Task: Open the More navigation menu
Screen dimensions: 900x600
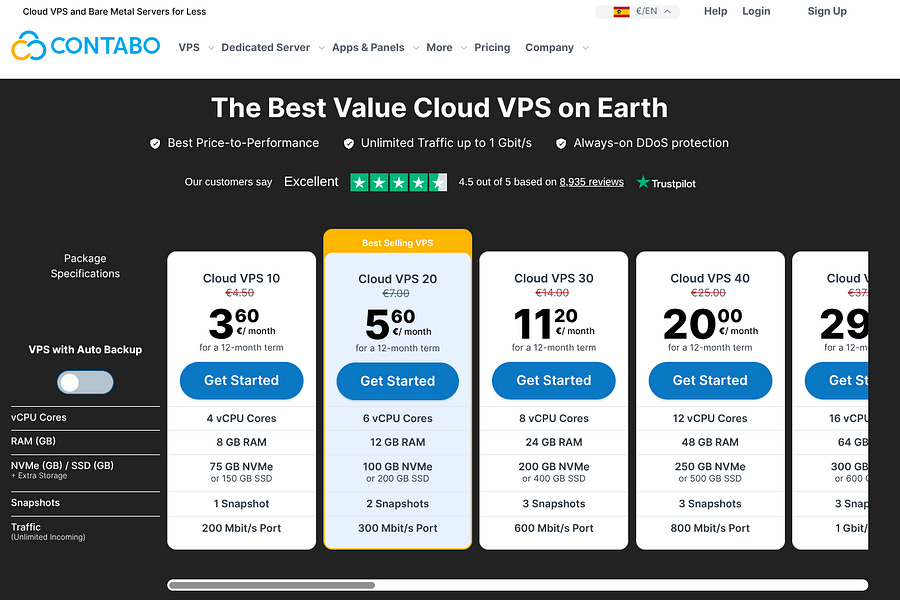Action: click(439, 48)
